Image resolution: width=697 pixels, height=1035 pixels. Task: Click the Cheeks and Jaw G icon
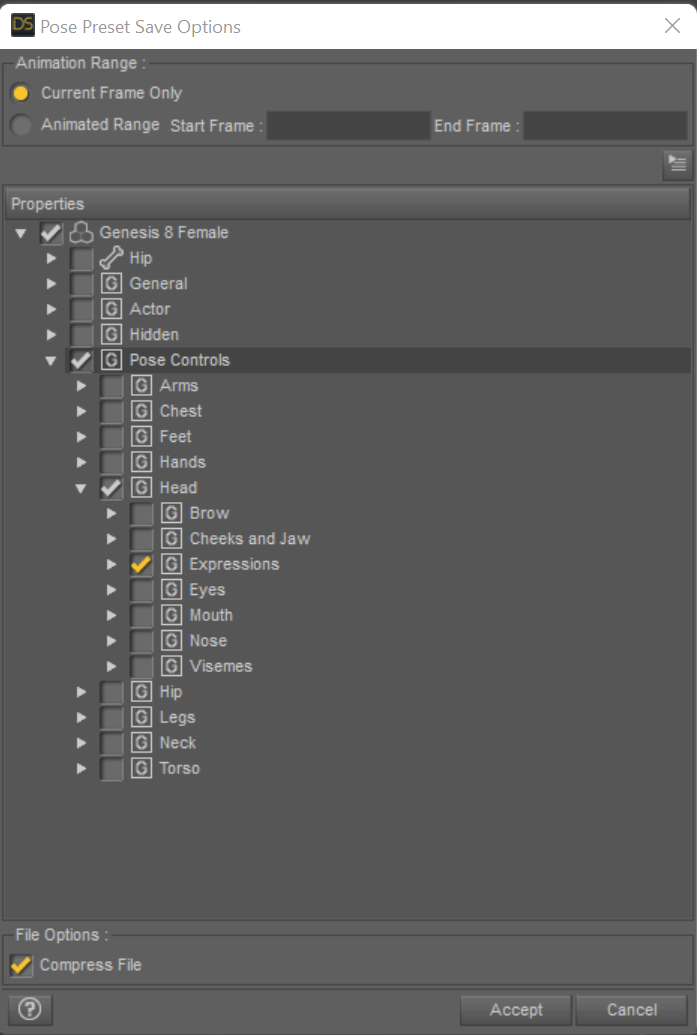point(172,539)
